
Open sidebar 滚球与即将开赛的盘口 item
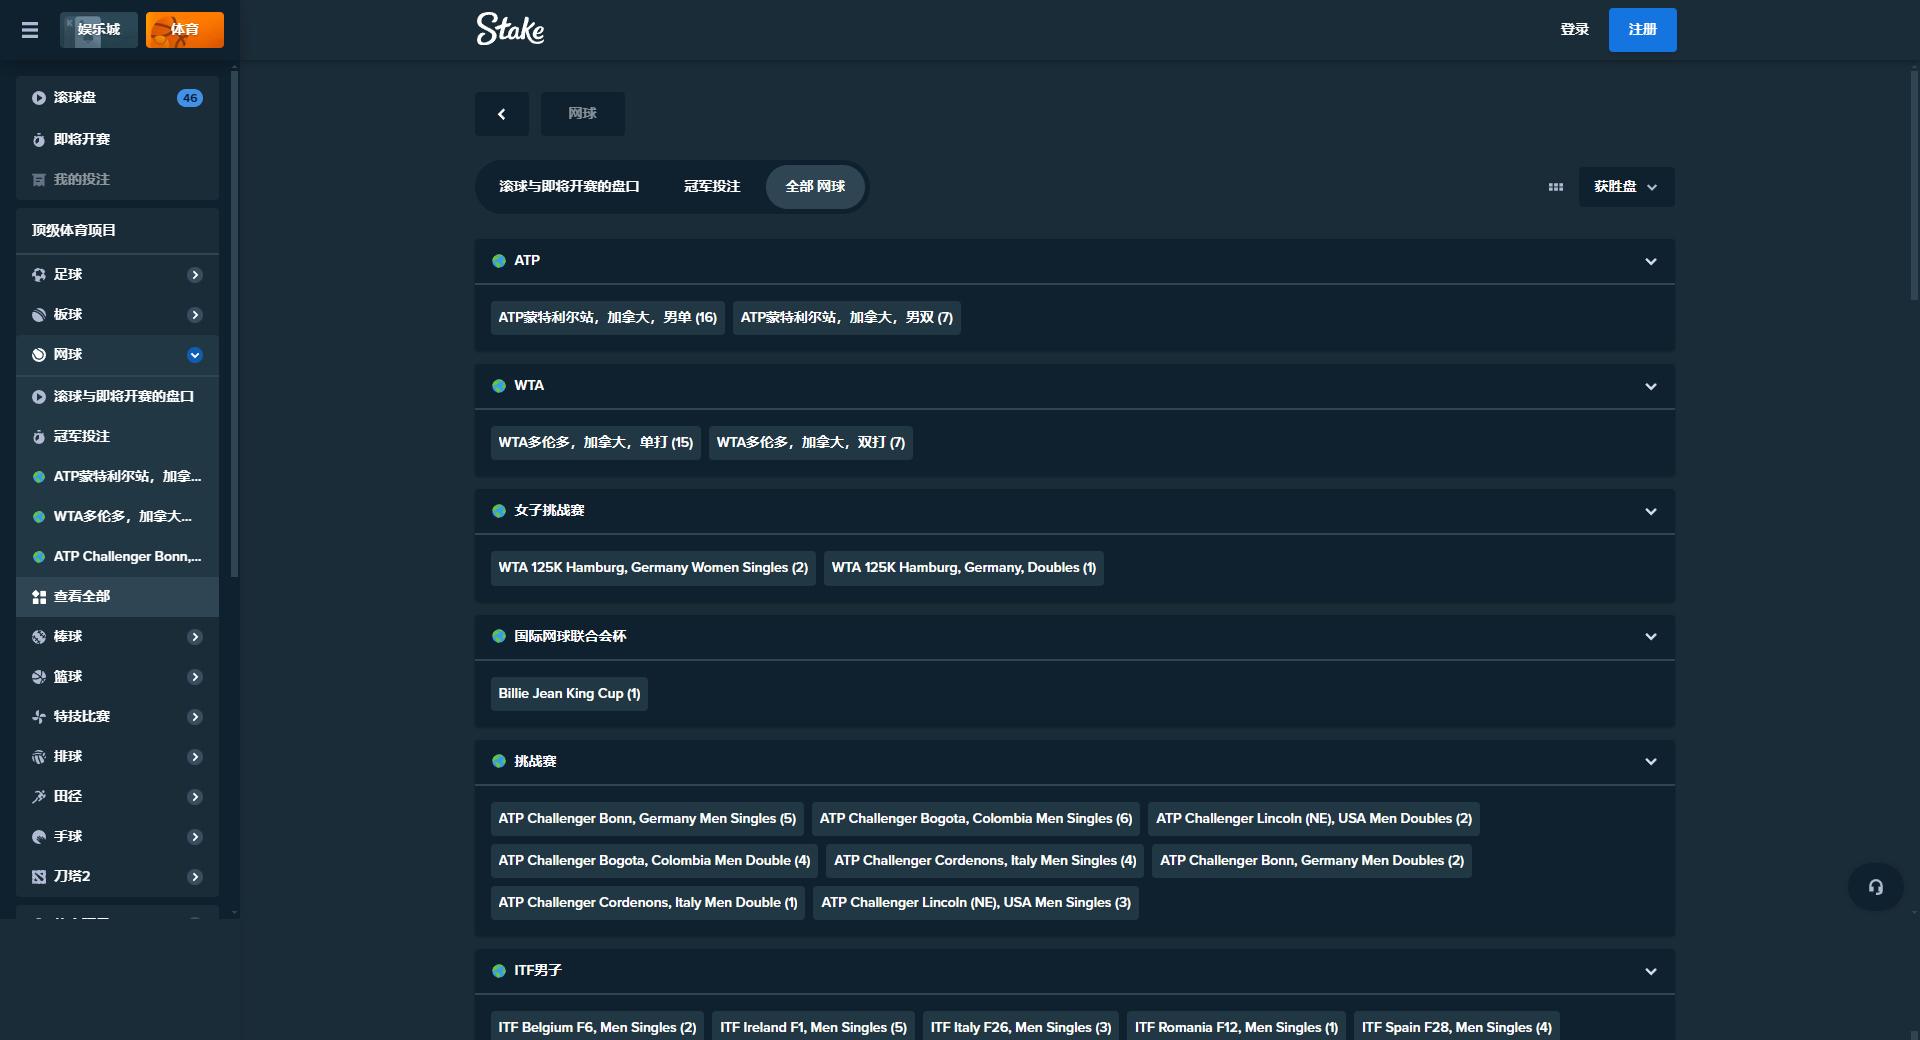pyautogui.click(x=118, y=397)
